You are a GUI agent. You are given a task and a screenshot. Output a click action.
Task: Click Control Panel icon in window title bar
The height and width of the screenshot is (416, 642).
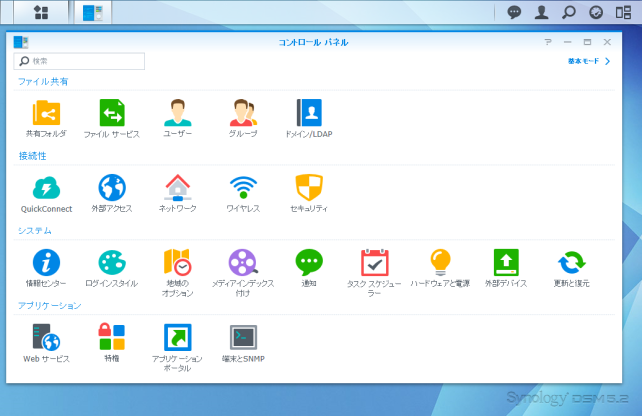click(21, 42)
